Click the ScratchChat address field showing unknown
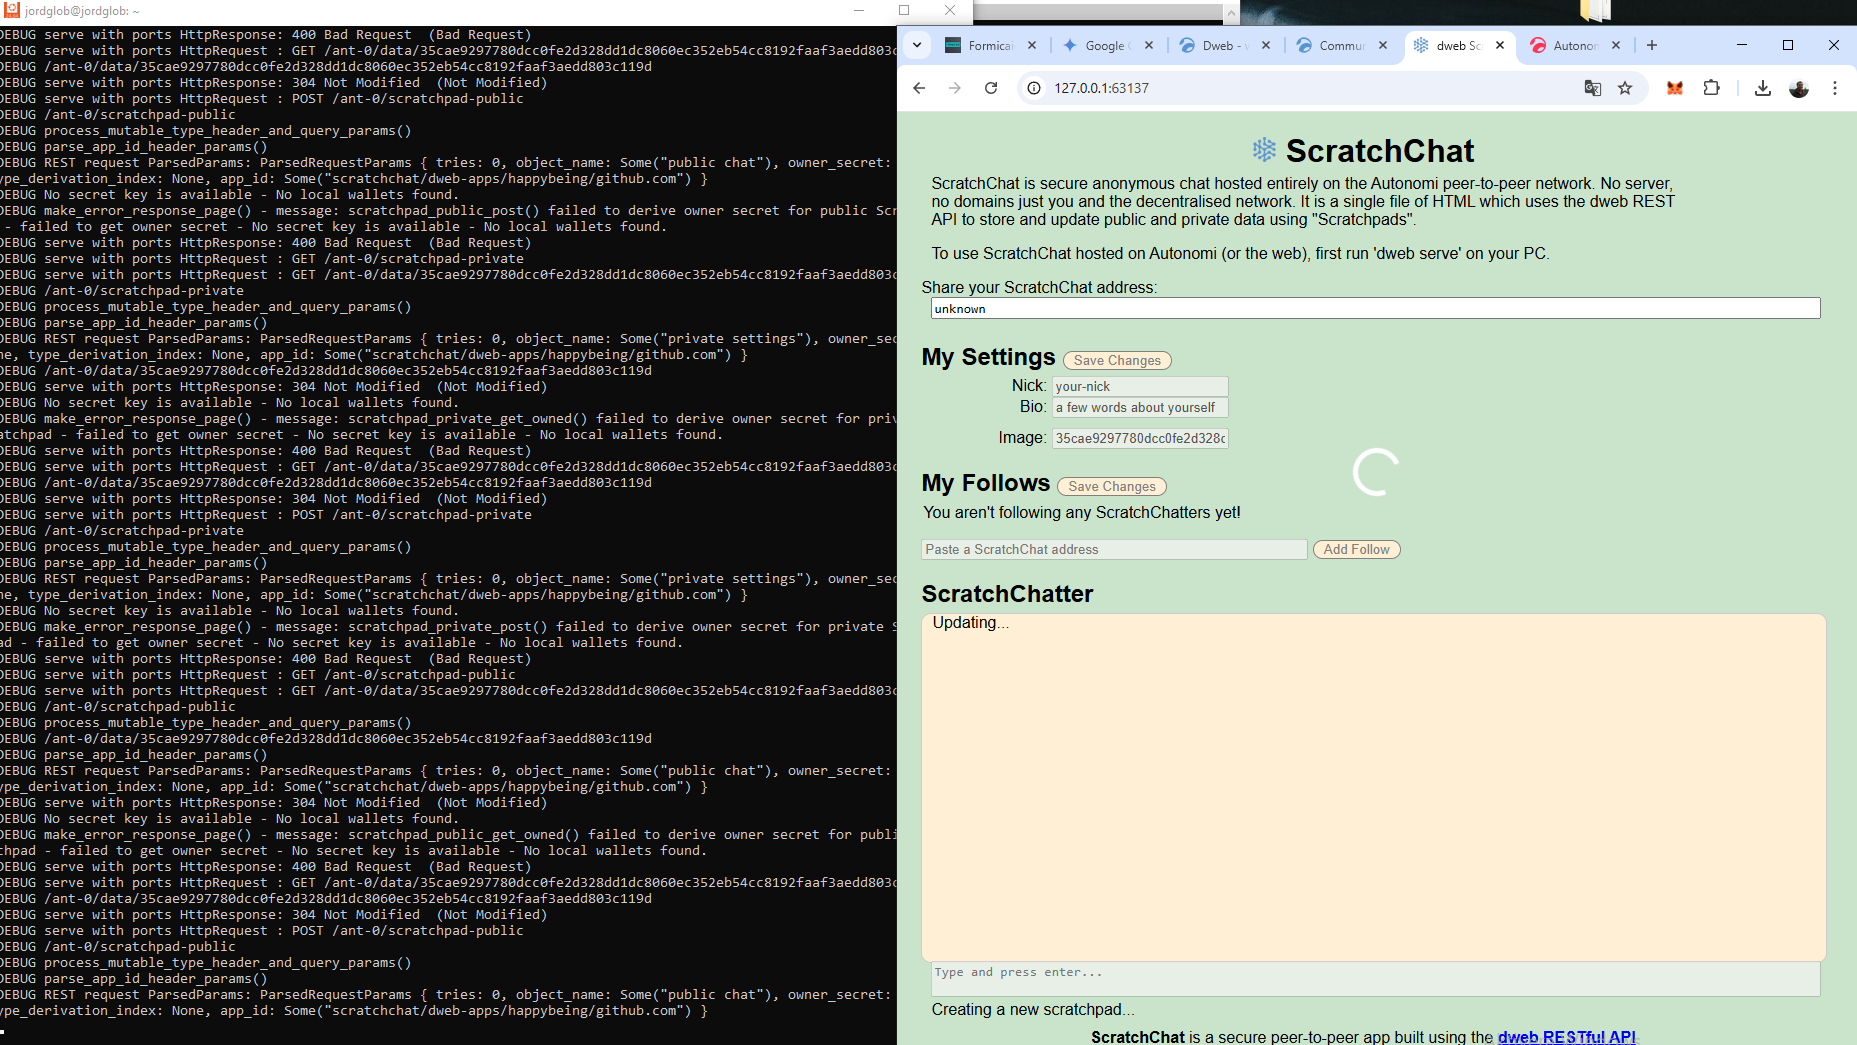Screen dimensions: 1857x1045 [1375, 308]
